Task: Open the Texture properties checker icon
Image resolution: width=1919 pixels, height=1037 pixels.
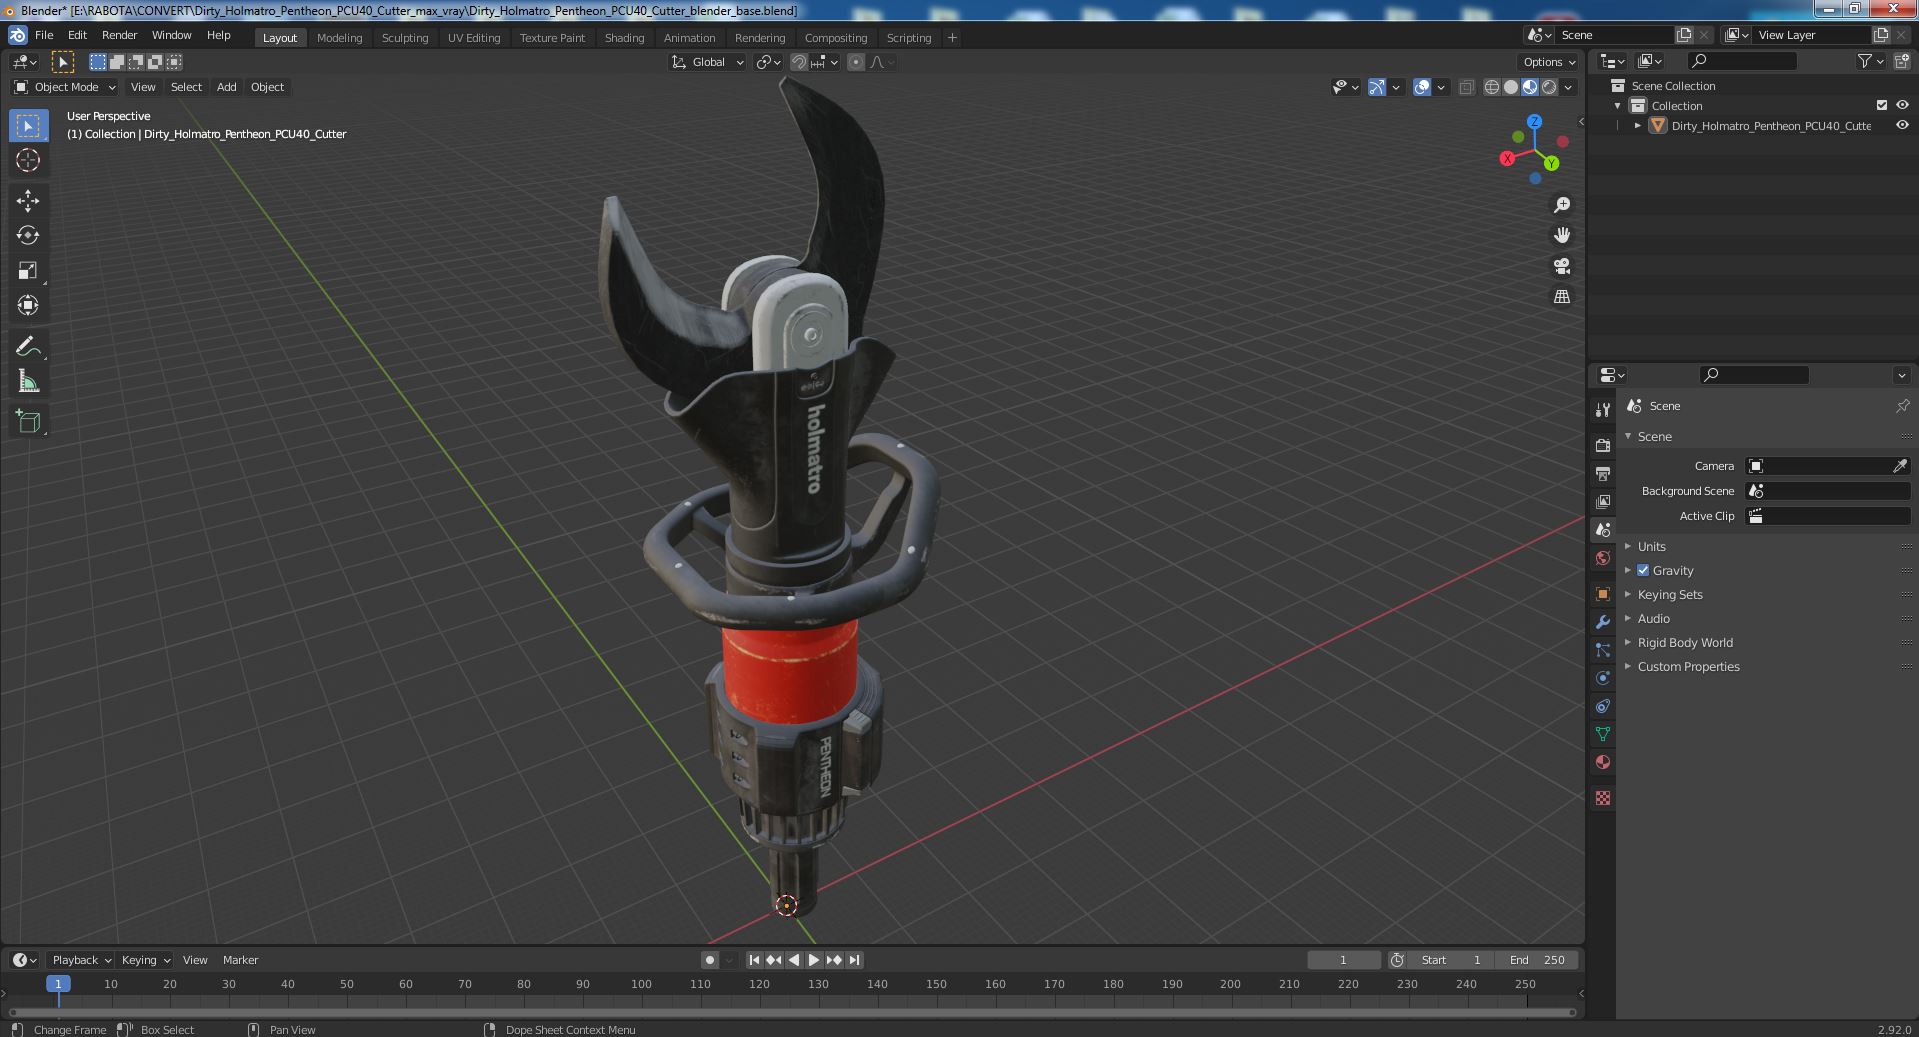Action: click(1603, 798)
